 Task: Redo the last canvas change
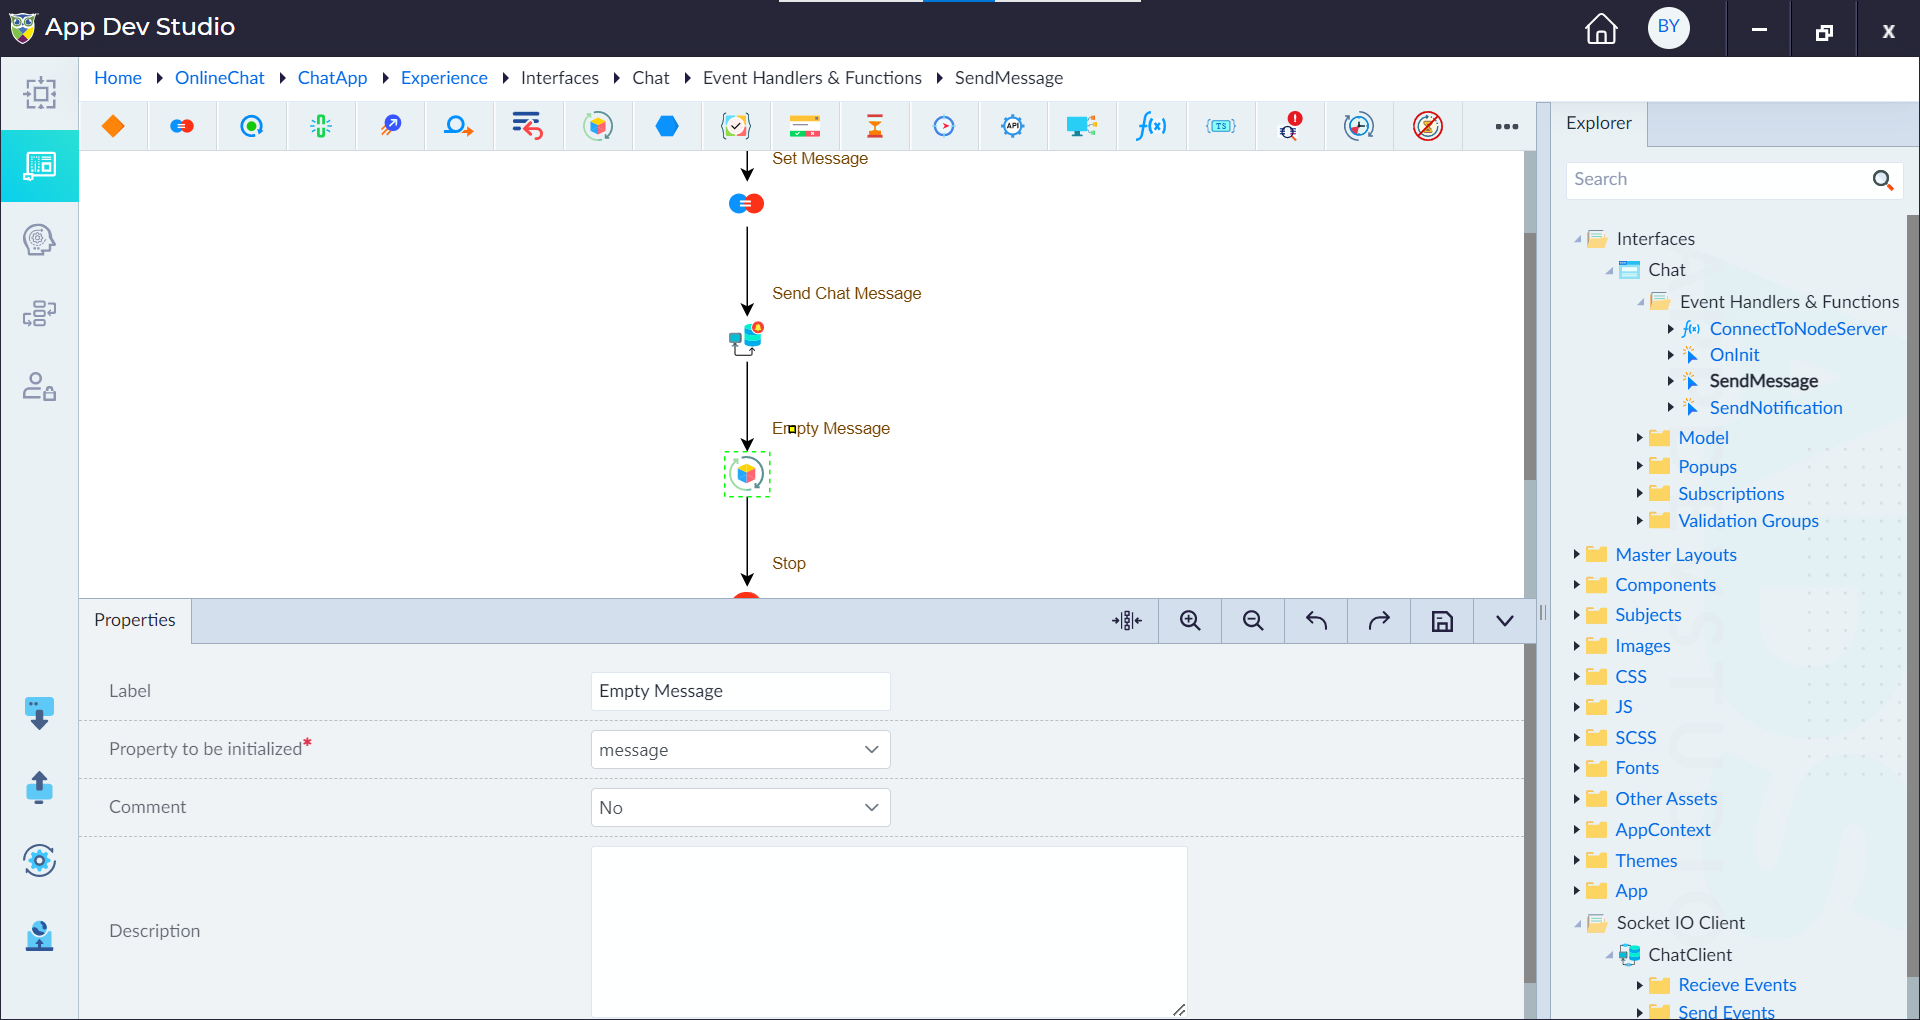[1379, 621]
